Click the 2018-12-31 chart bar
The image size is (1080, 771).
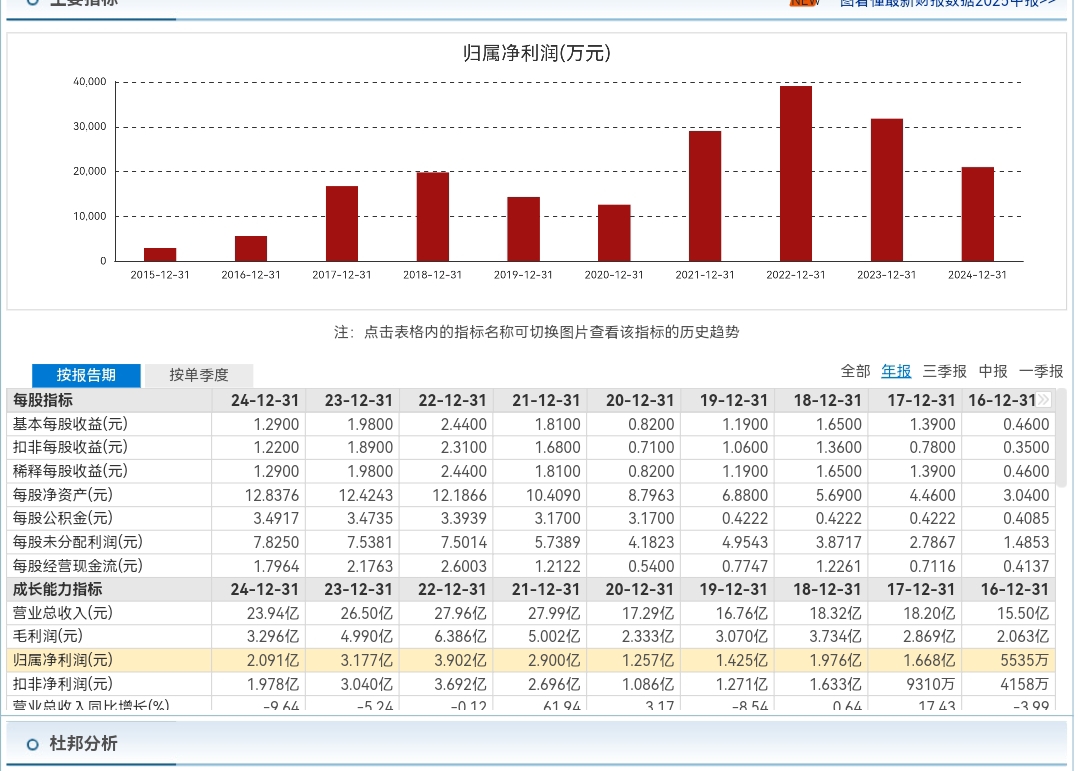coord(433,217)
